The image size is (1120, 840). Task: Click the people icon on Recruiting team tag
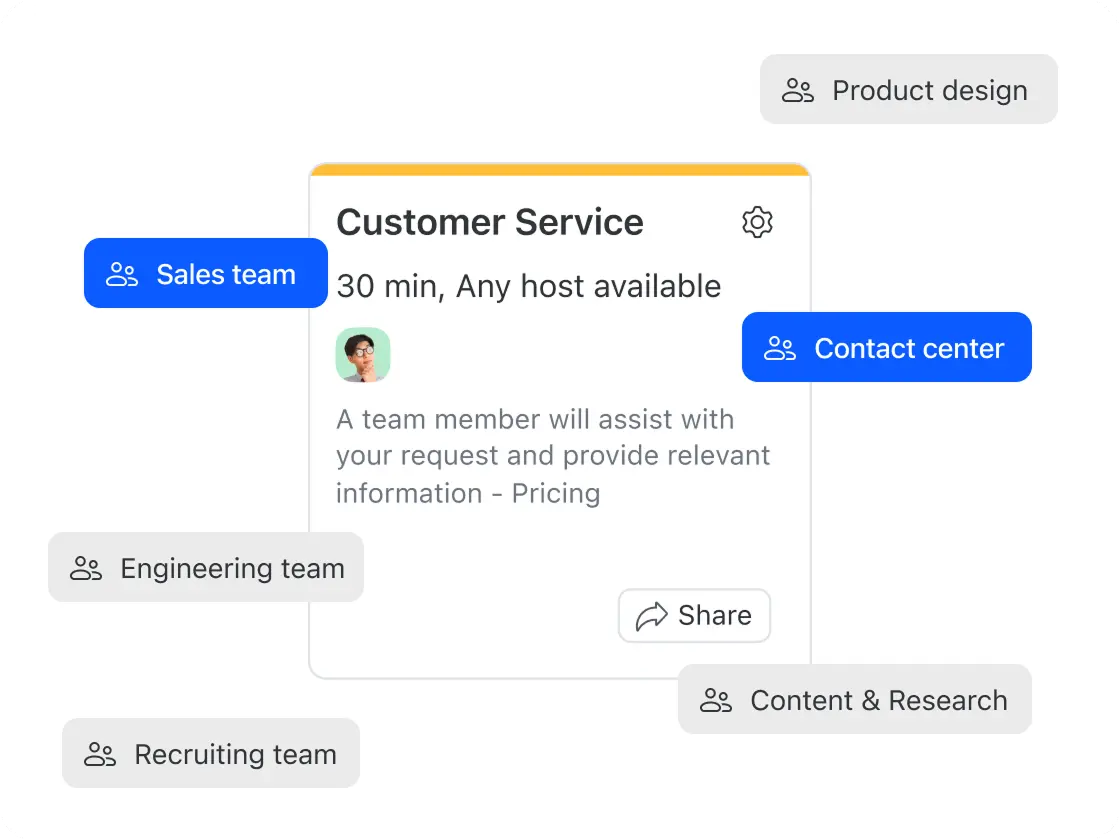pos(99,754)
